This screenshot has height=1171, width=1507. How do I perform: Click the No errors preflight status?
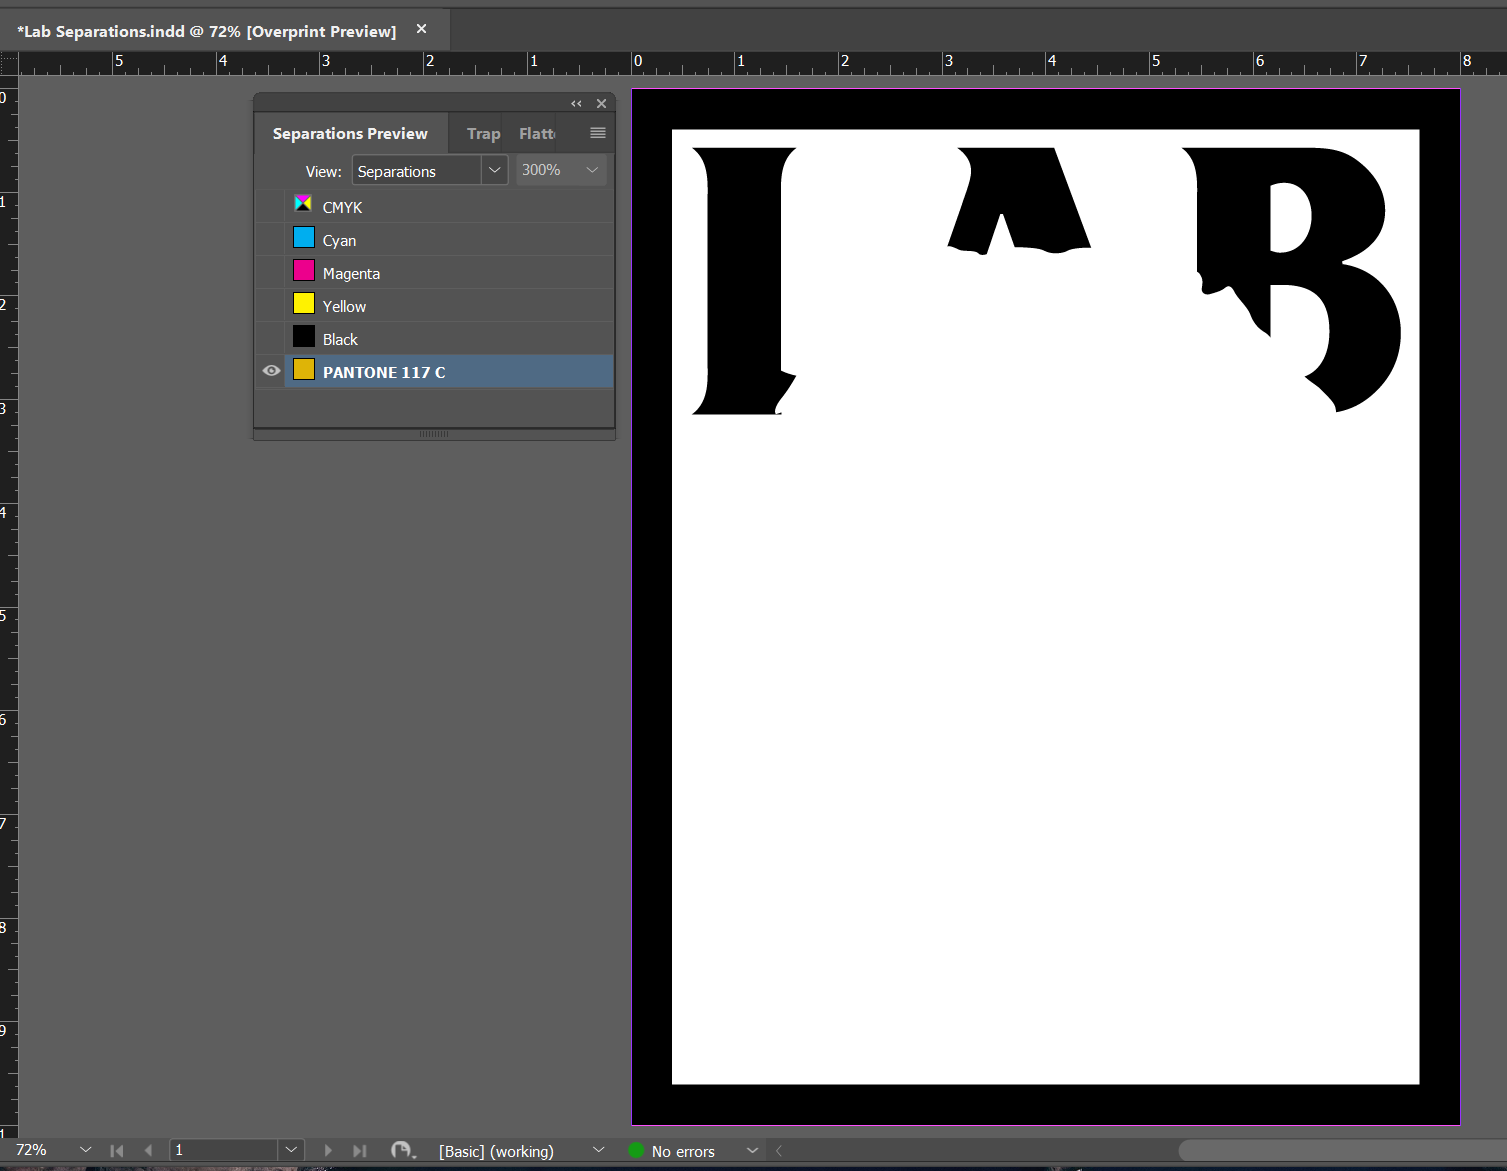click(683, 1152)
